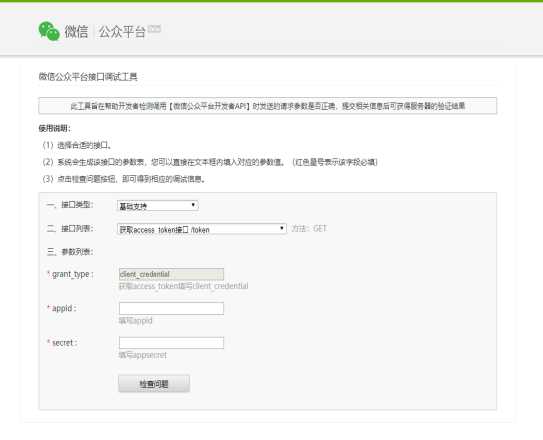Click the grant_type hint mentioning client_credential
Screen dimensions: 543x440
click(x=184, y=286)
